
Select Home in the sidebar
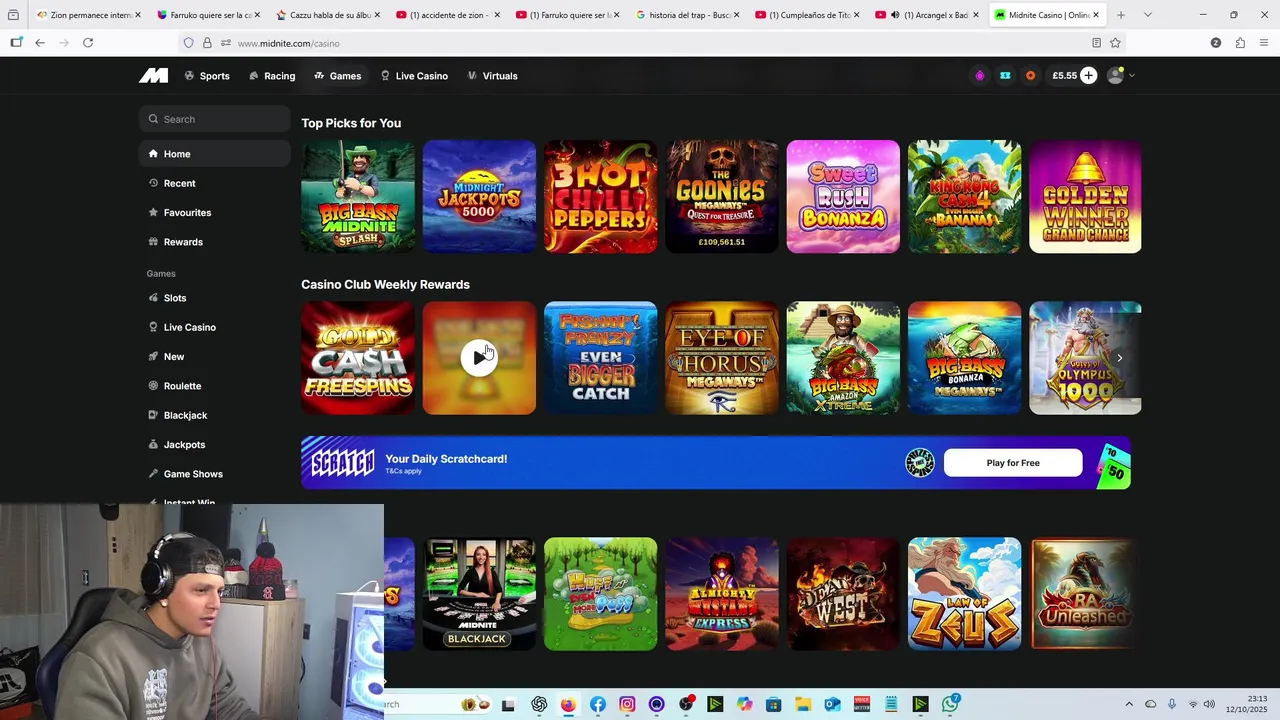(x=214, y=154)
